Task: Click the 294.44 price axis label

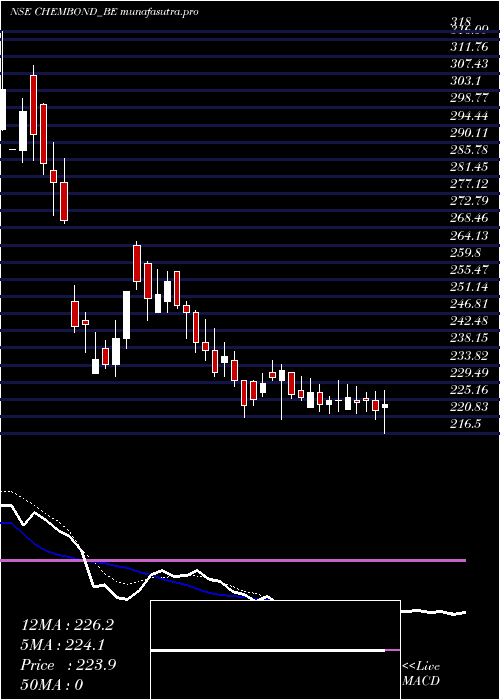Action: pos(469,116)
